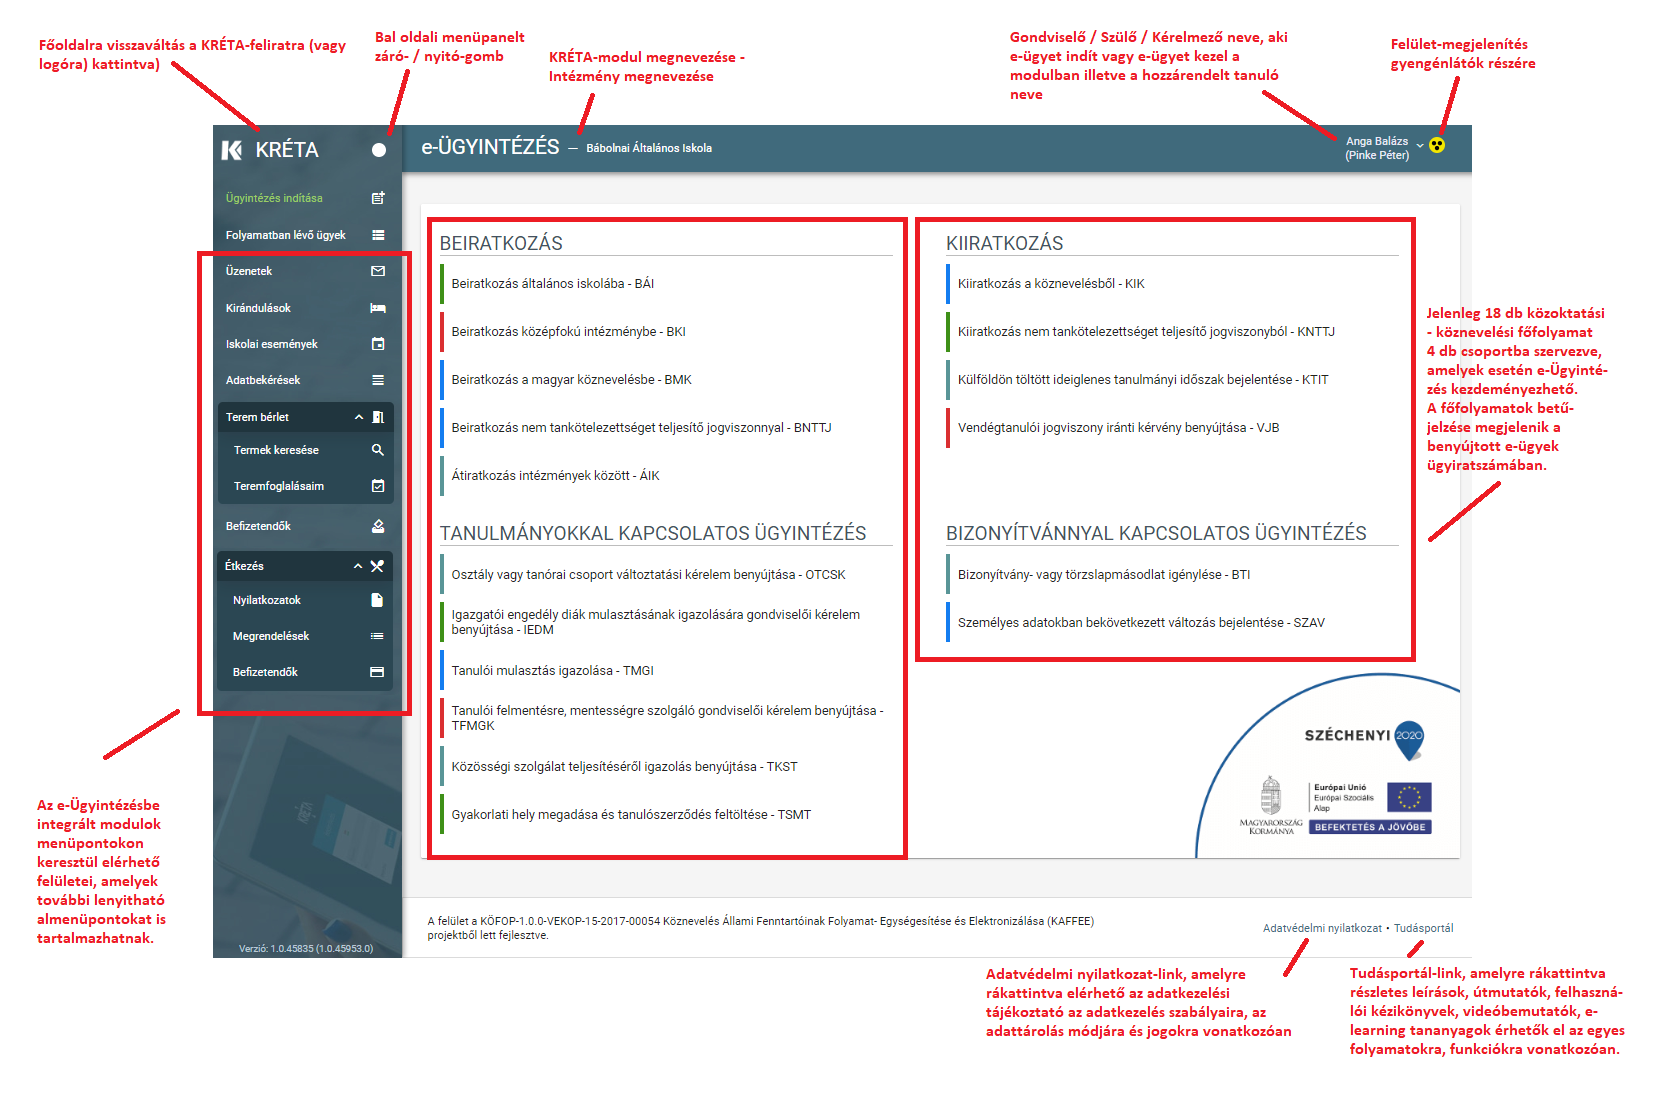Open Személyes adatokban változás bejelentése - SZAV
1672x1096 pixels.
(x=1141, y=623)
